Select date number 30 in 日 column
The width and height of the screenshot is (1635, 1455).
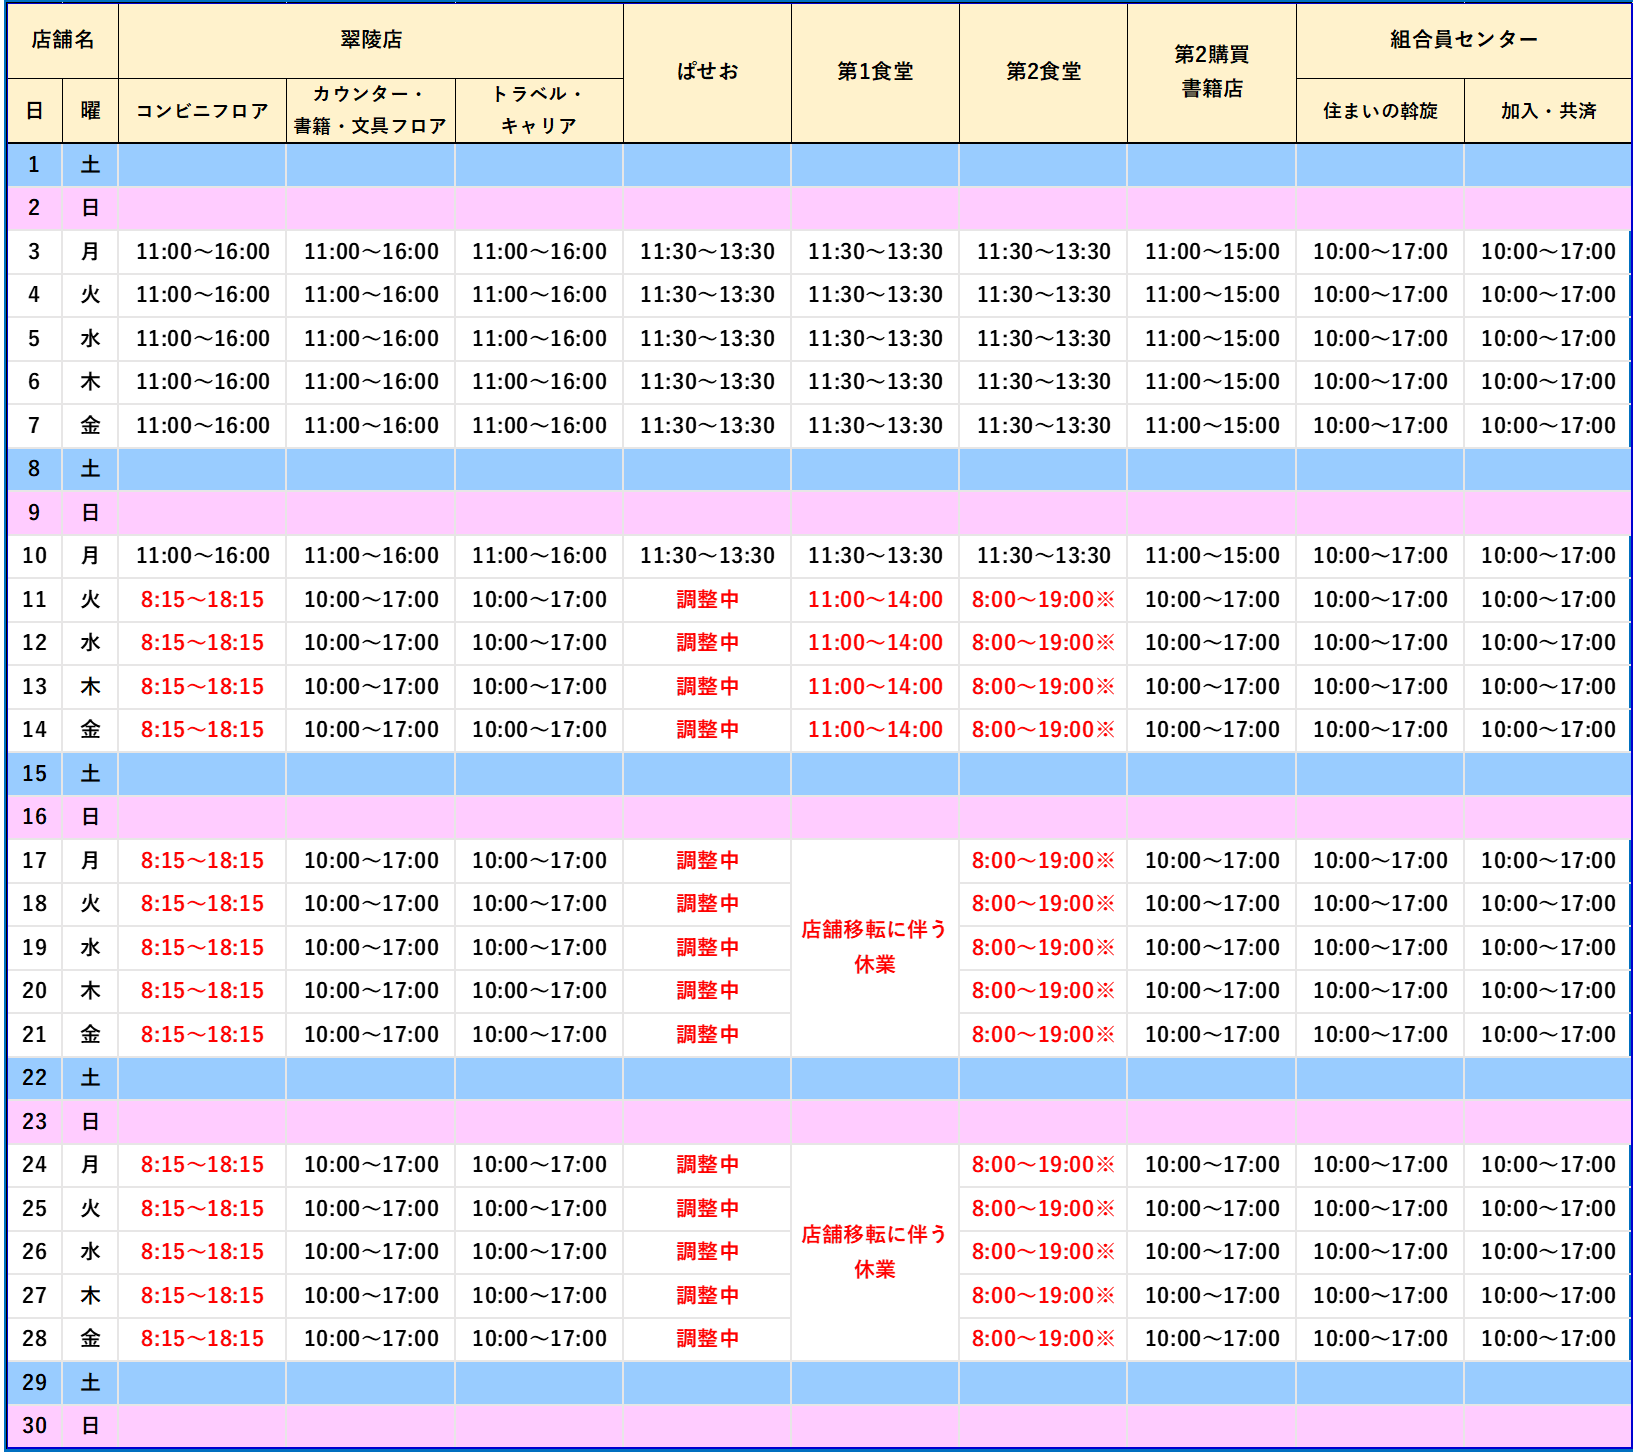coord(34,1426)
